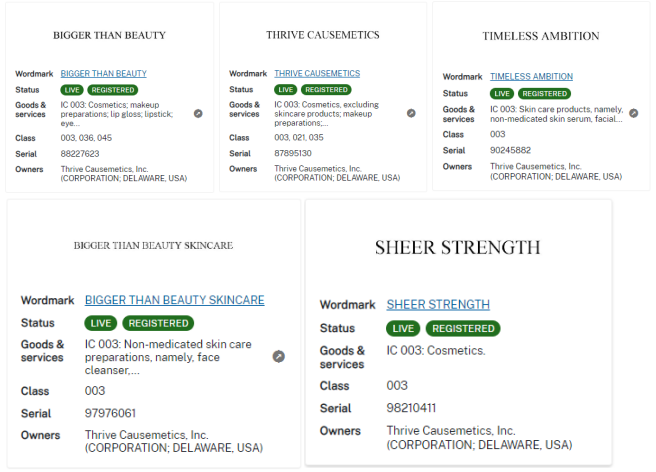Screen dimensions: 656x472
Task: Click the LIVE badge on SHEER STRENGTH card
Action: pyautogui.click(x=403, y=328)
